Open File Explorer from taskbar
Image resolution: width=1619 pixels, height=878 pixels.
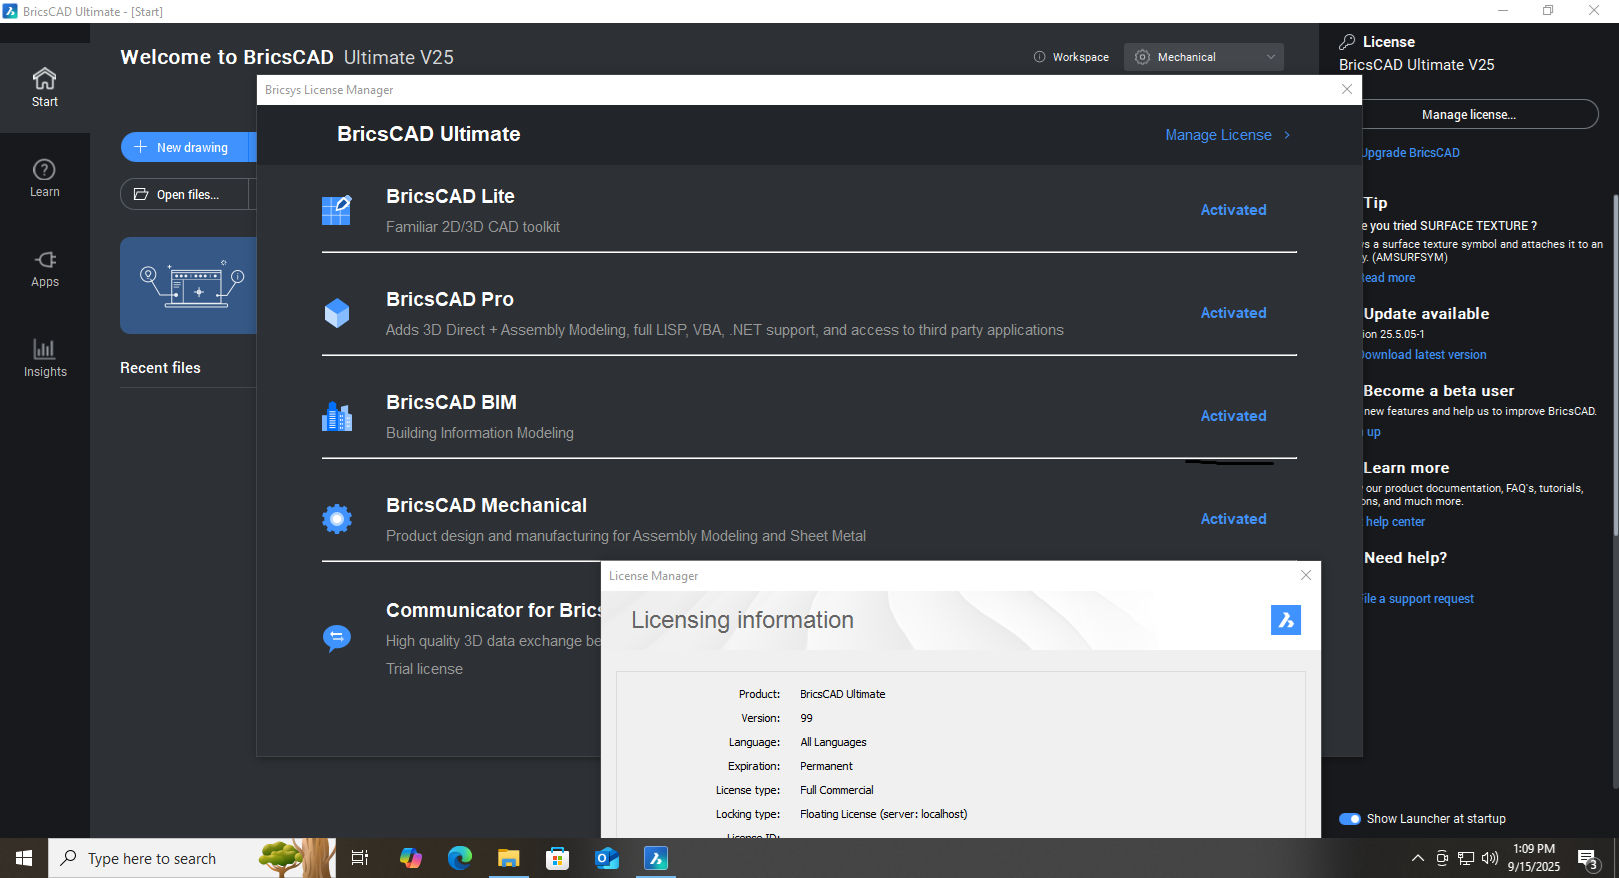(x=509, y=858)
